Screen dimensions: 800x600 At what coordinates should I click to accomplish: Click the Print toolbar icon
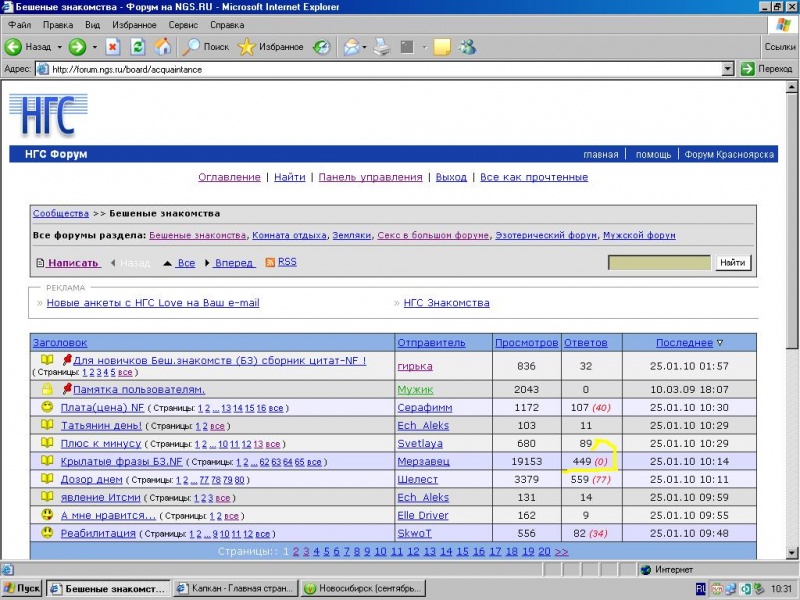click(x=381, y=46)
